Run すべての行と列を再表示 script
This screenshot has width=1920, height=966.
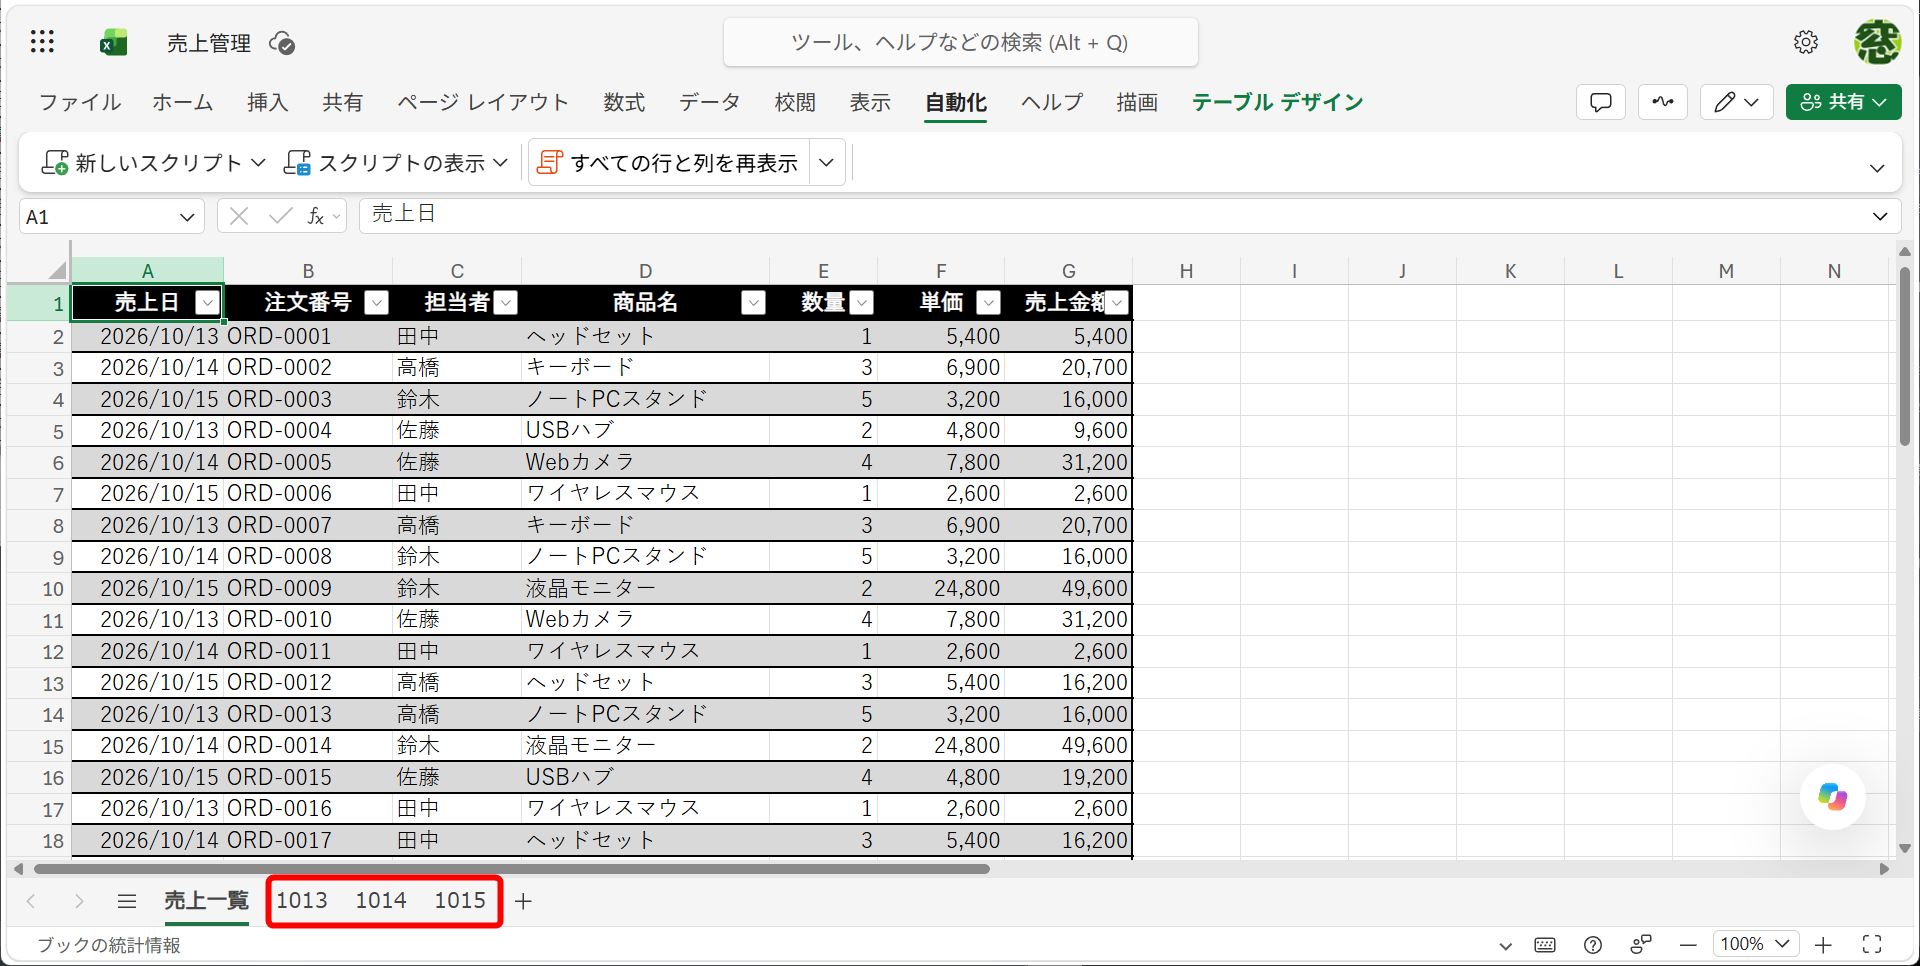669,163
